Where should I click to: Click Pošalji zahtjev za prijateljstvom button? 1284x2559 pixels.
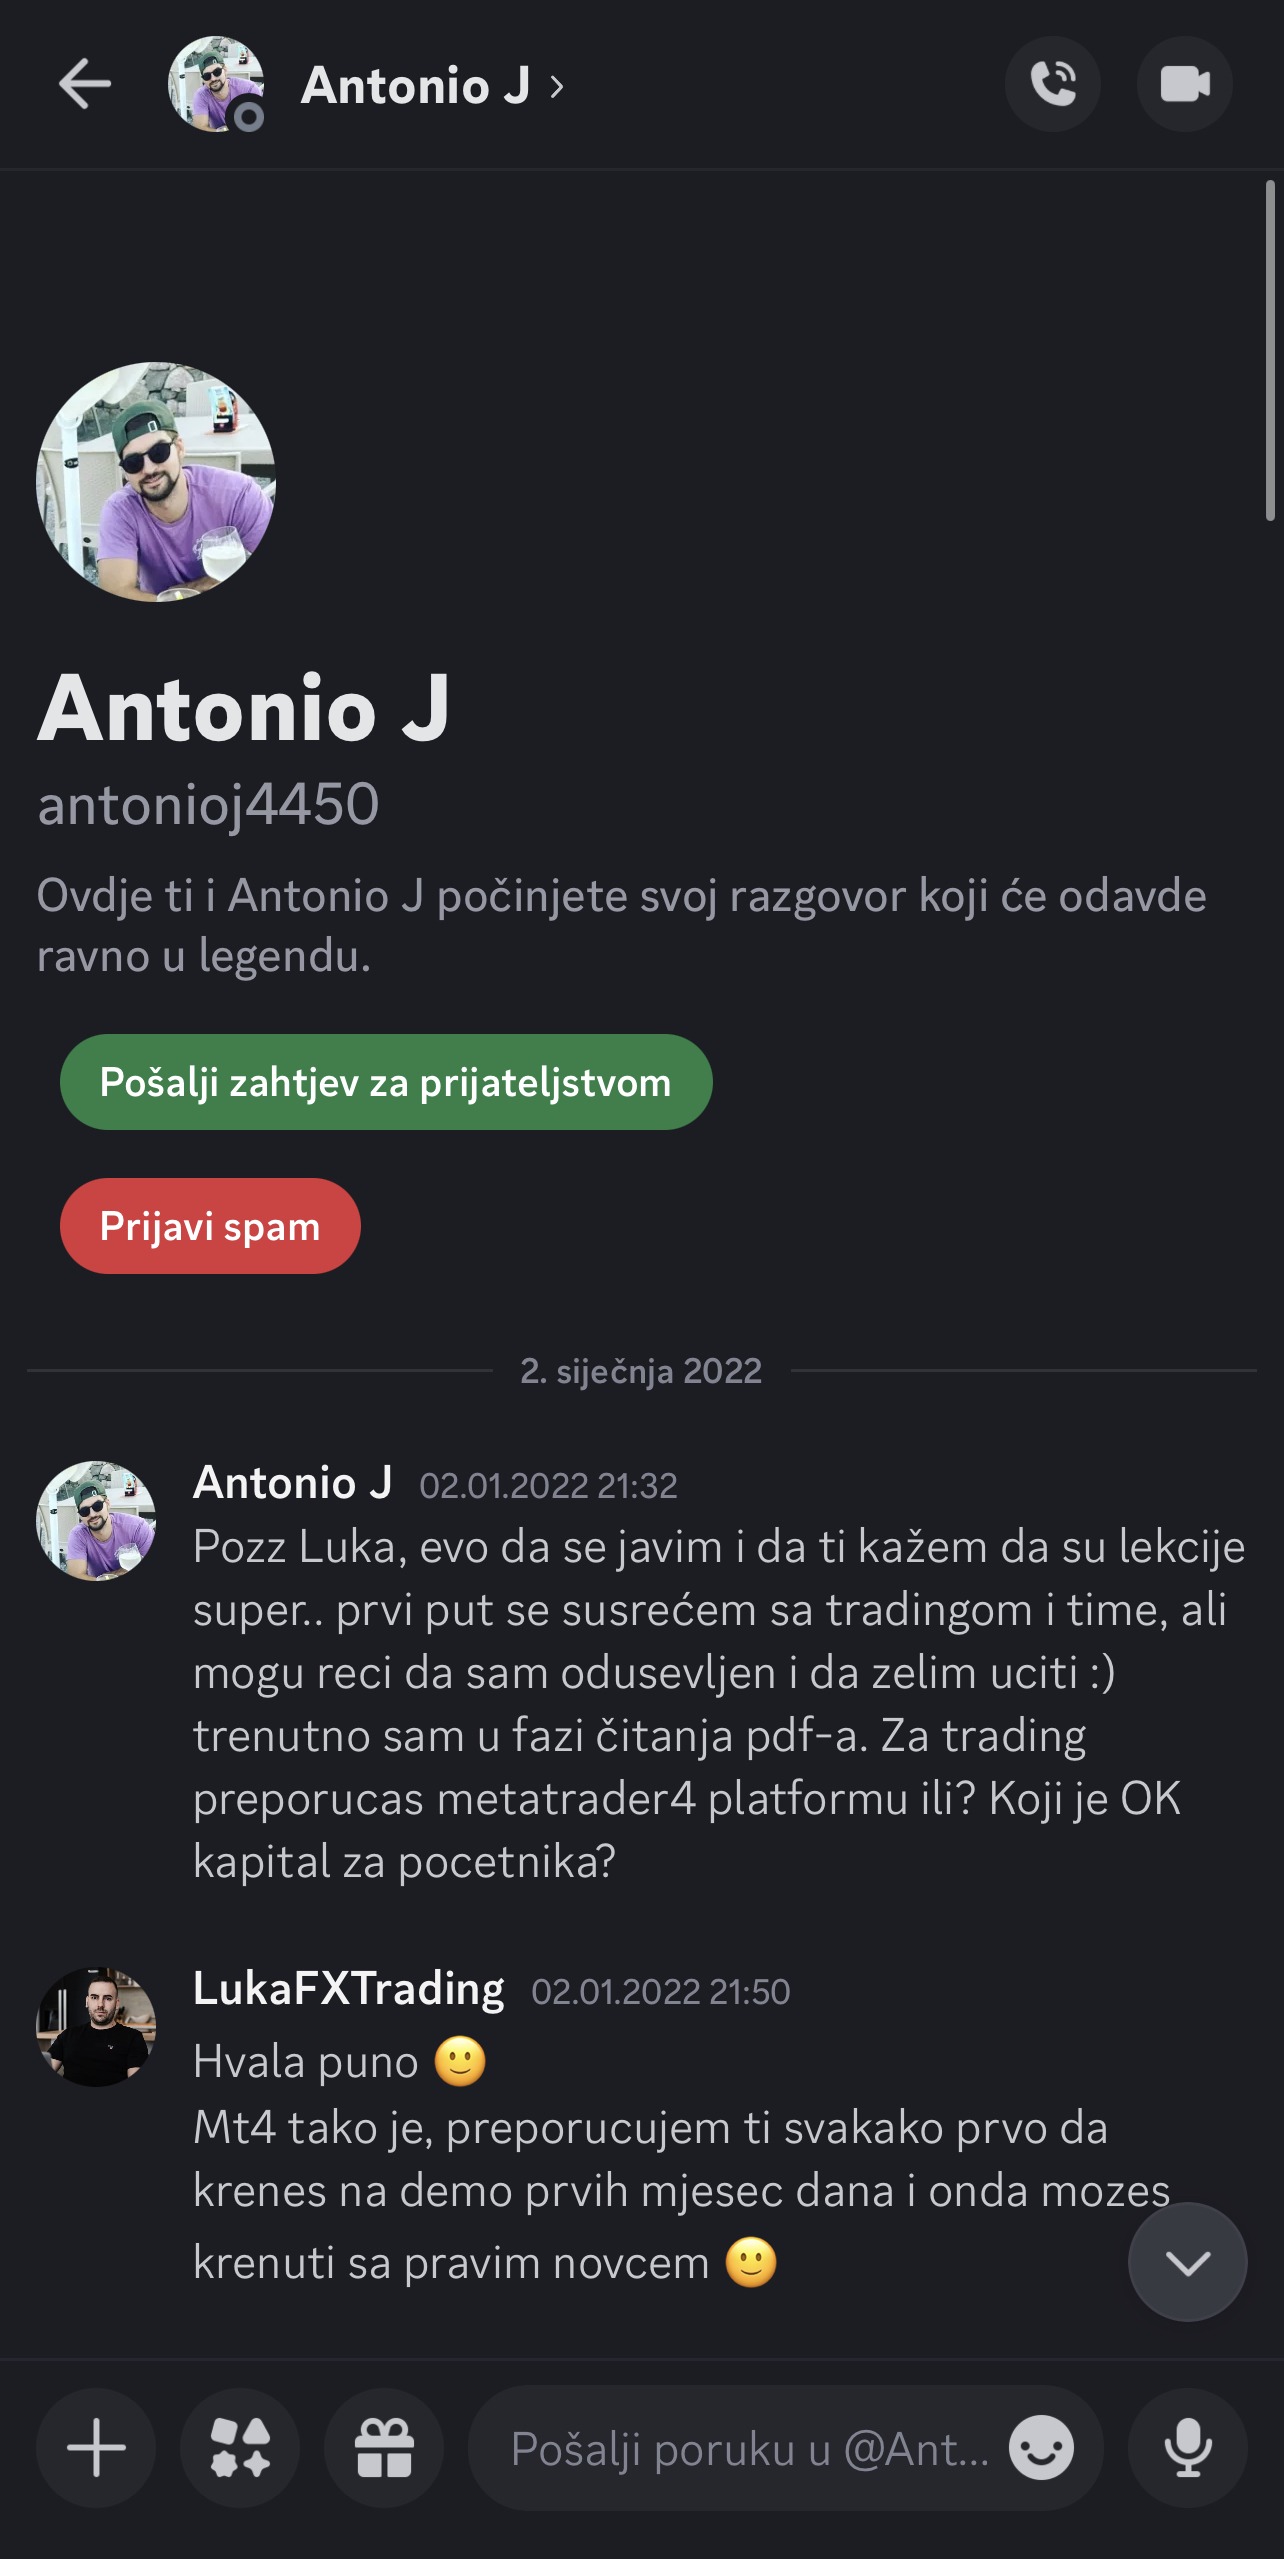[x=386, y=1082]
